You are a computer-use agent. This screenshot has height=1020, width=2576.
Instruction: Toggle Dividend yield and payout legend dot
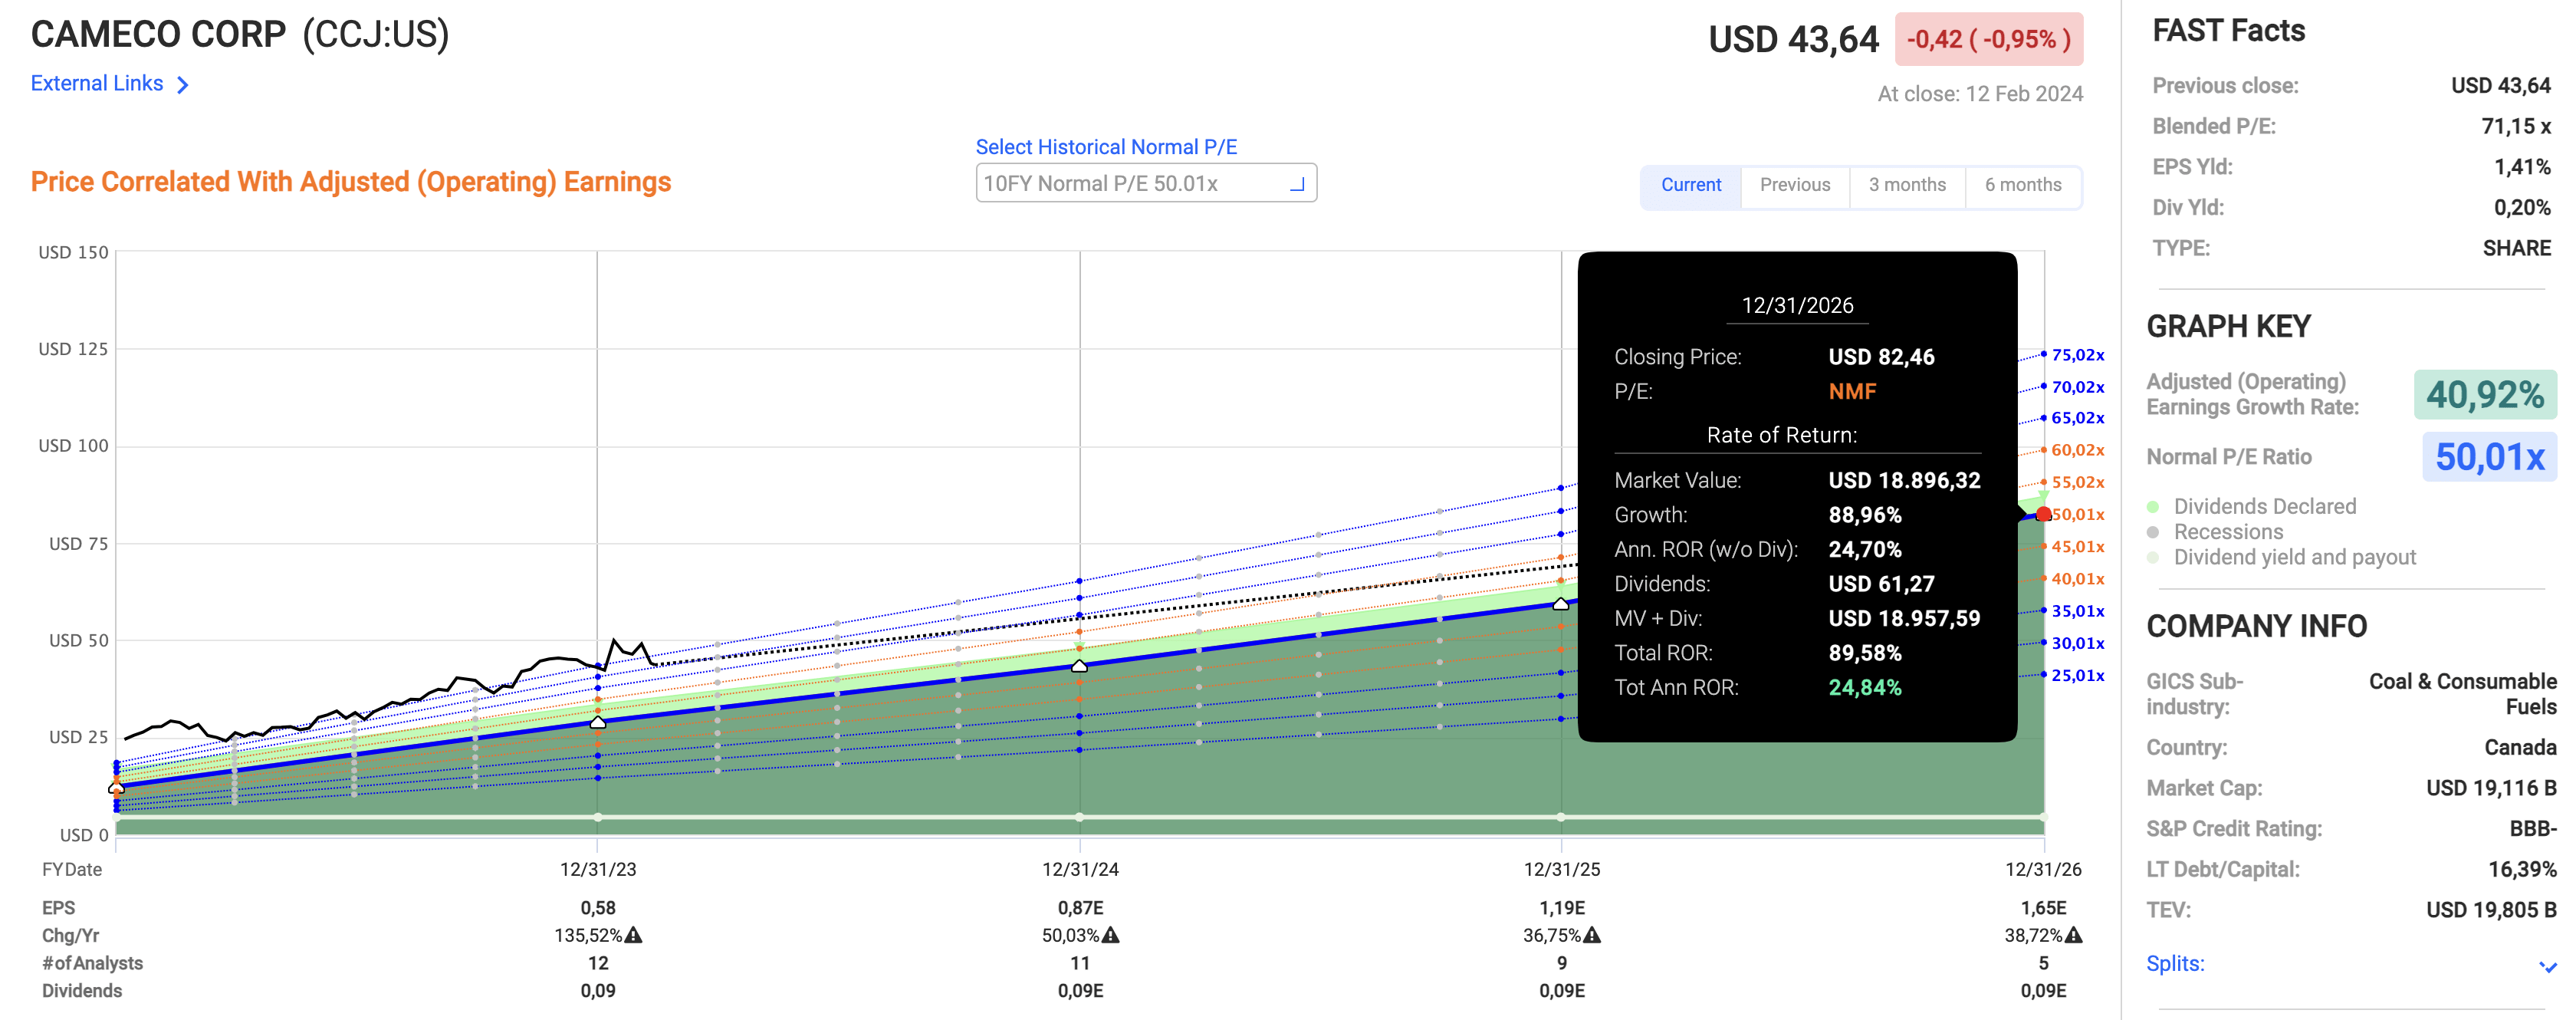(x=2153, y=558)
